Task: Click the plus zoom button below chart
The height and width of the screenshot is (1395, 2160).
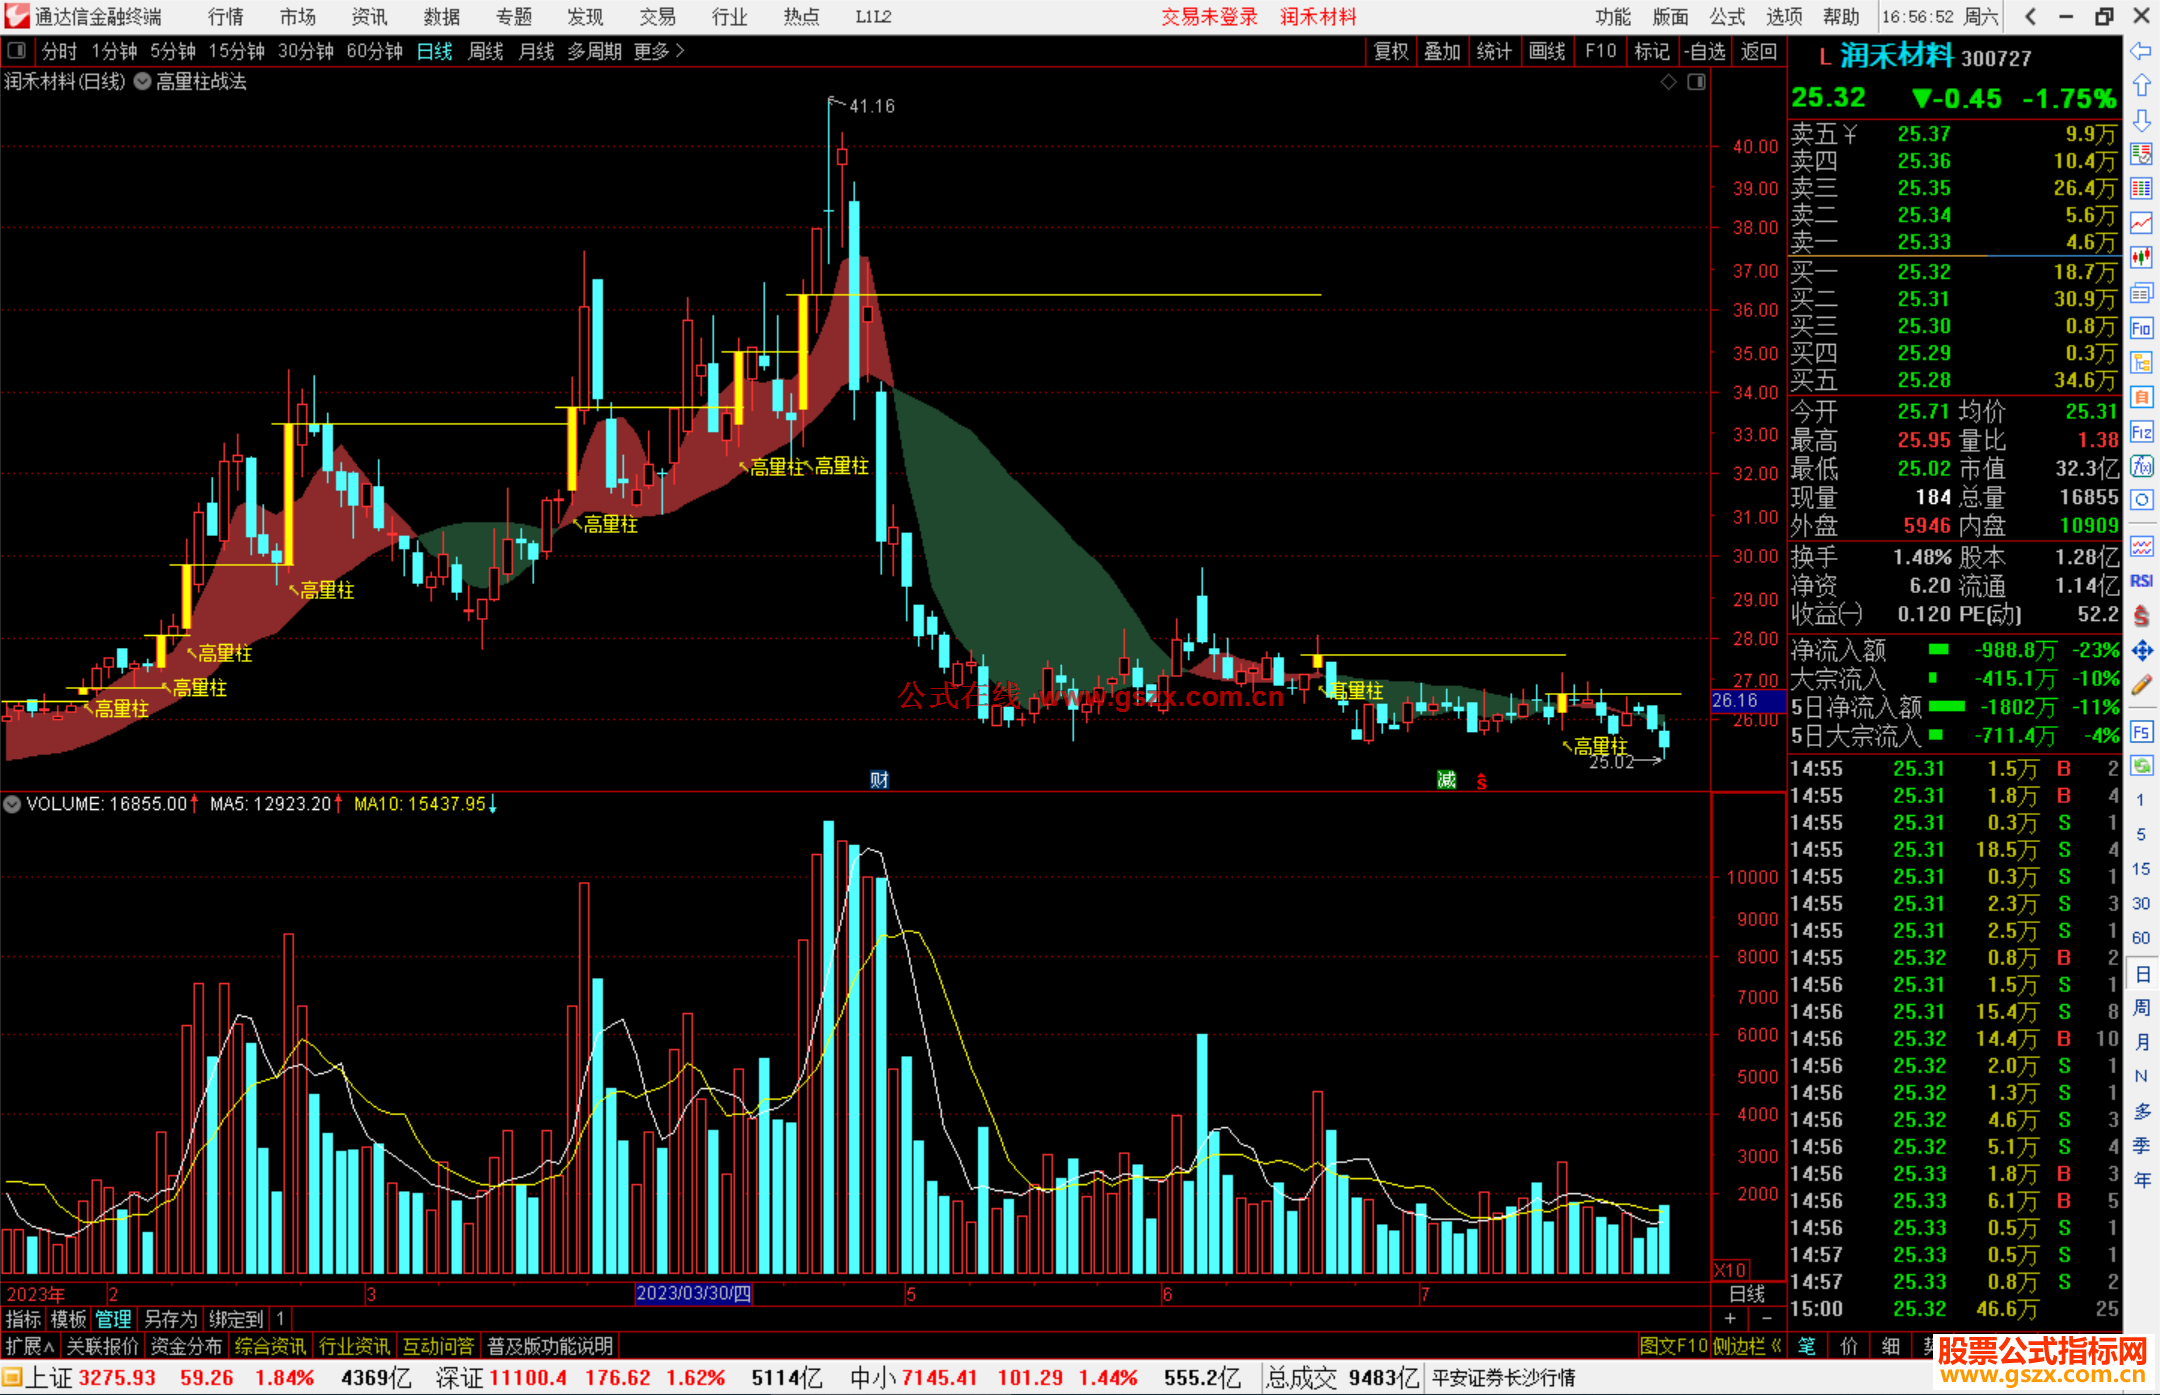Action: click(1730, 1319)
